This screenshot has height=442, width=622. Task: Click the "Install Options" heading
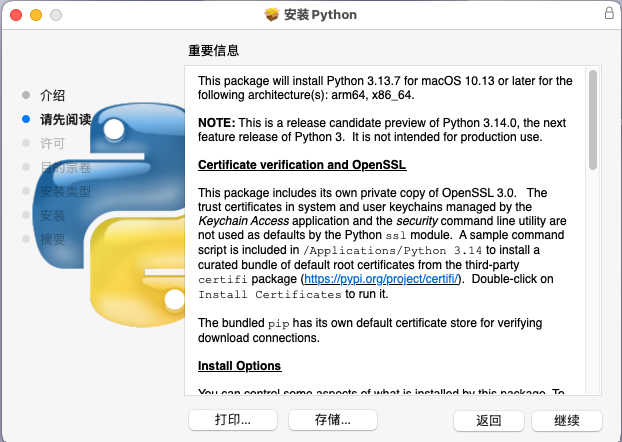coord(240,366)
